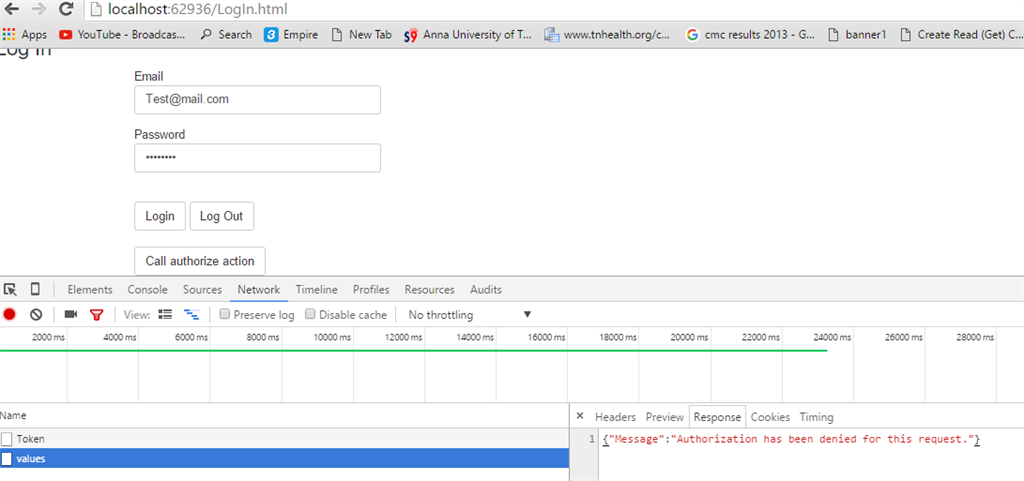
Task: Go back with the browser back arrow
Action: pos(11,9)
